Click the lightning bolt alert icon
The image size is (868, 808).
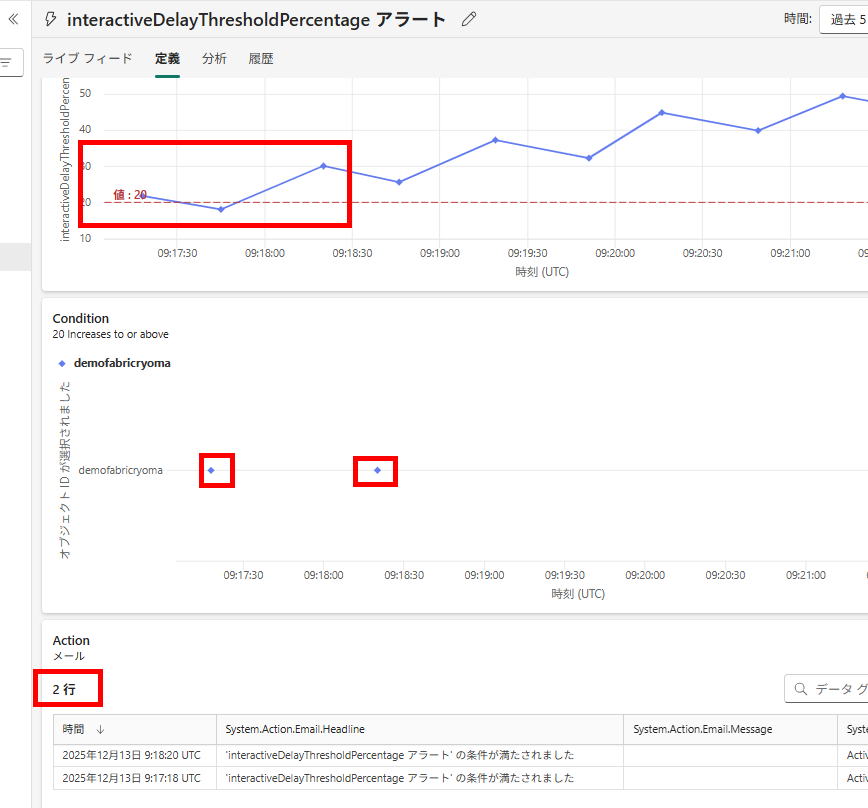50,19
